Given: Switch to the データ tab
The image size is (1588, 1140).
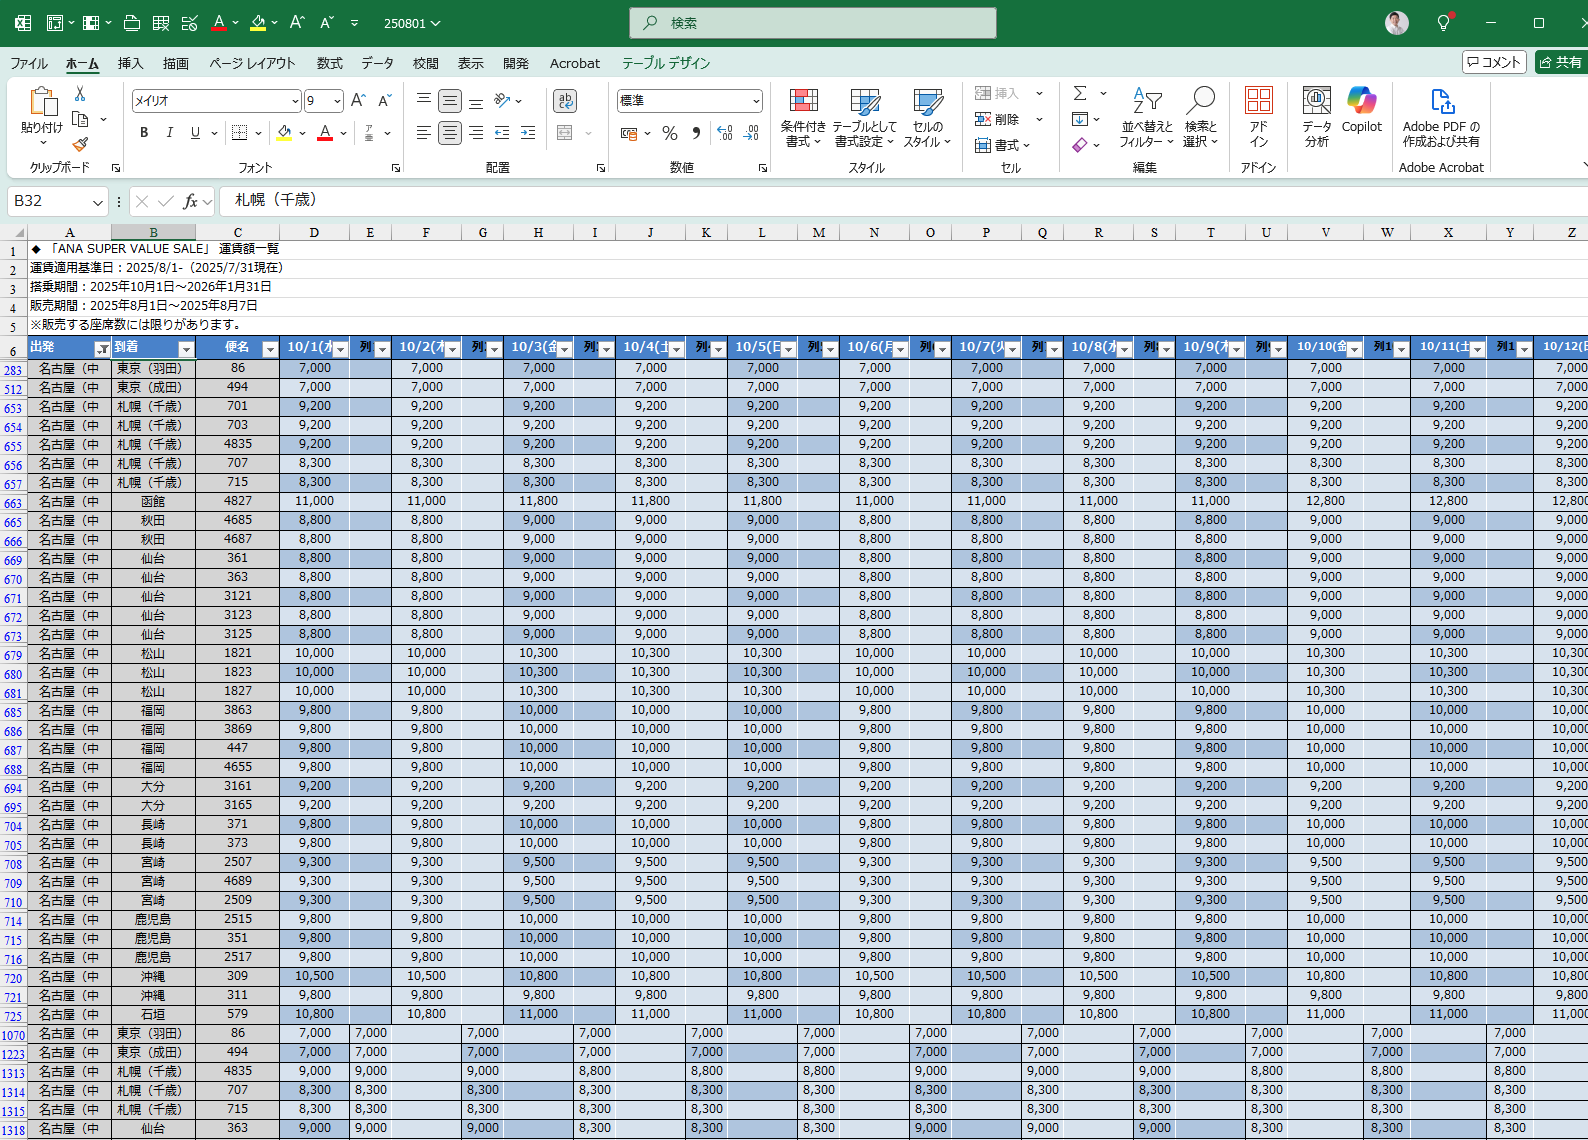Looking at the screenshot, I should [377, 63].
